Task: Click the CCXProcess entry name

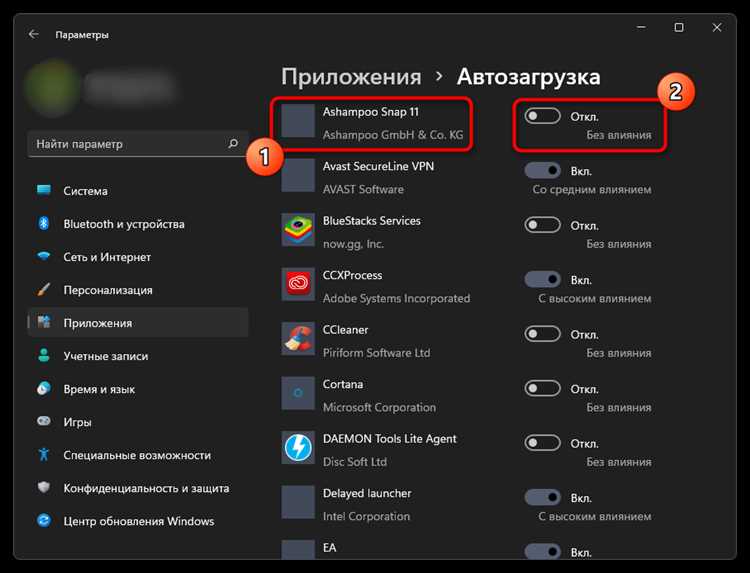Action: coord(353,275)
